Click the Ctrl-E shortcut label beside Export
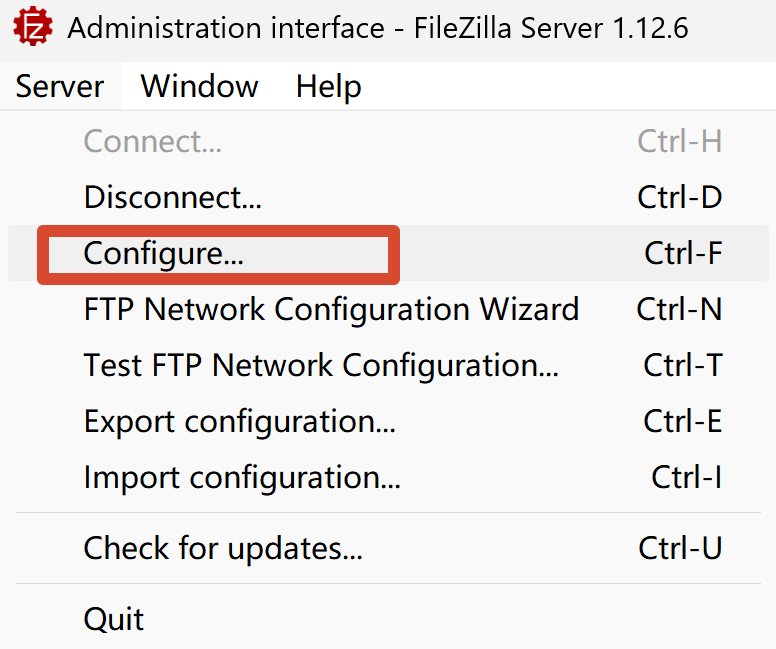The height and width of the screenshot is (649, 776). (682, 421)
